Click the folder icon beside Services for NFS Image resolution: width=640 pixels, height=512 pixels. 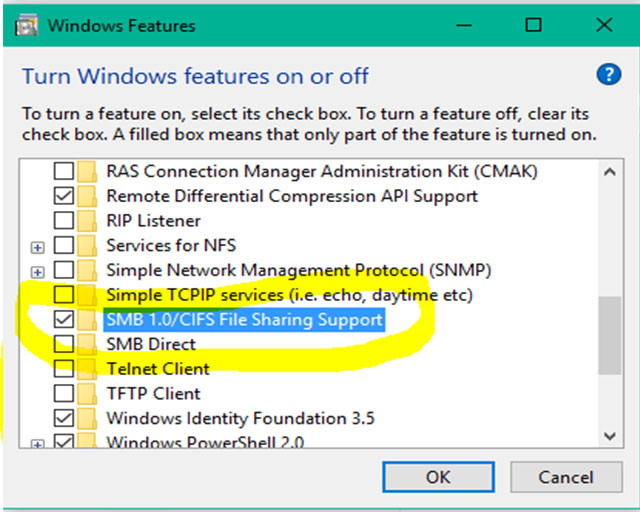88,245
